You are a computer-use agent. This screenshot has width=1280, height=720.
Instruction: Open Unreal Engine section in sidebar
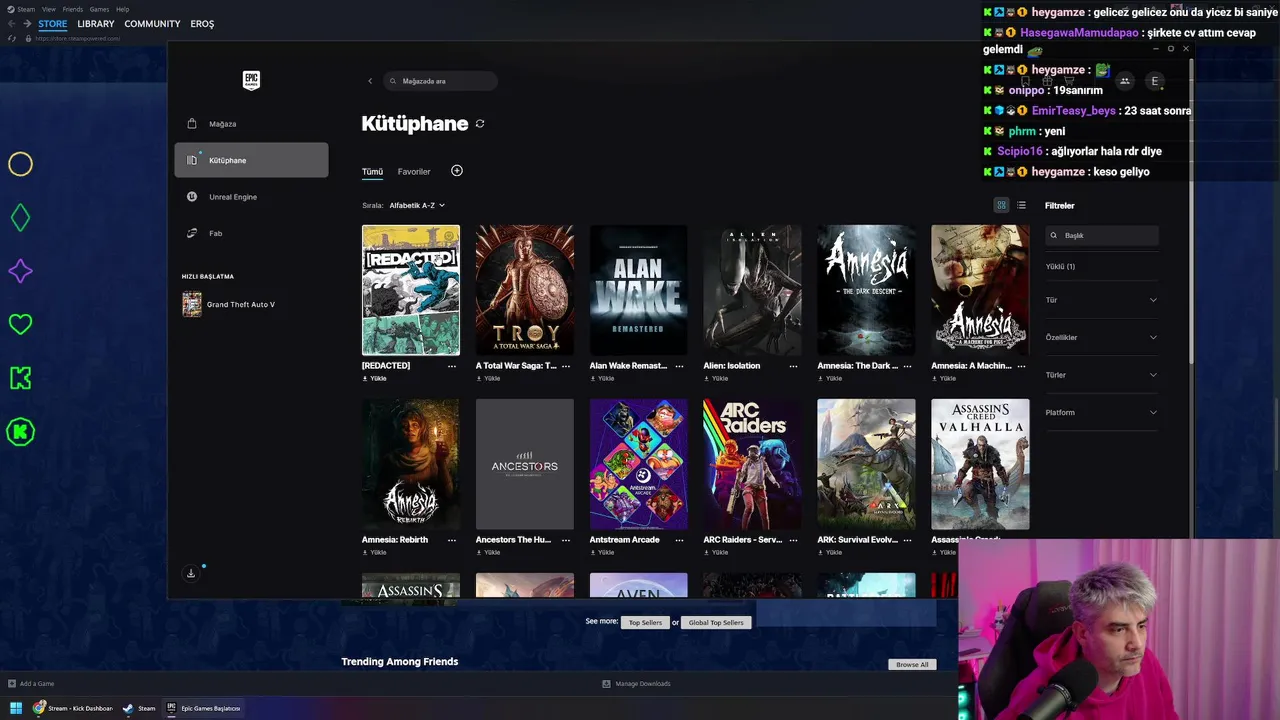(251, 197)
